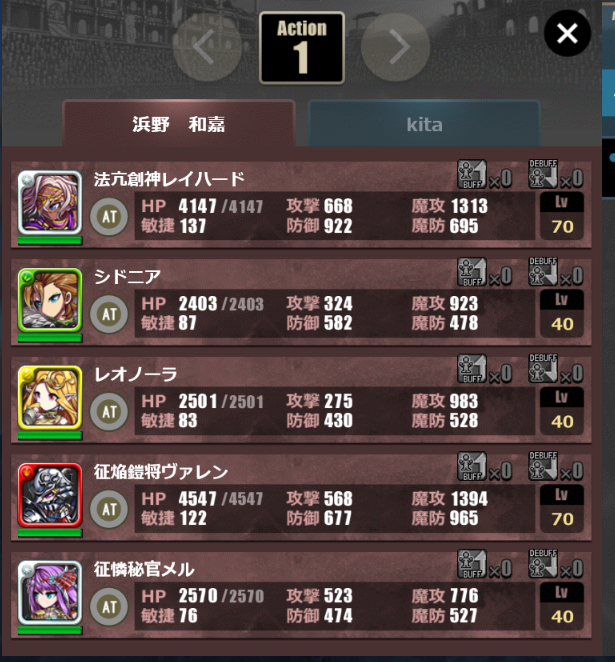Click the BUFF icon for レオノーラ
Screen dimensions: 615x662
[472, 369]
